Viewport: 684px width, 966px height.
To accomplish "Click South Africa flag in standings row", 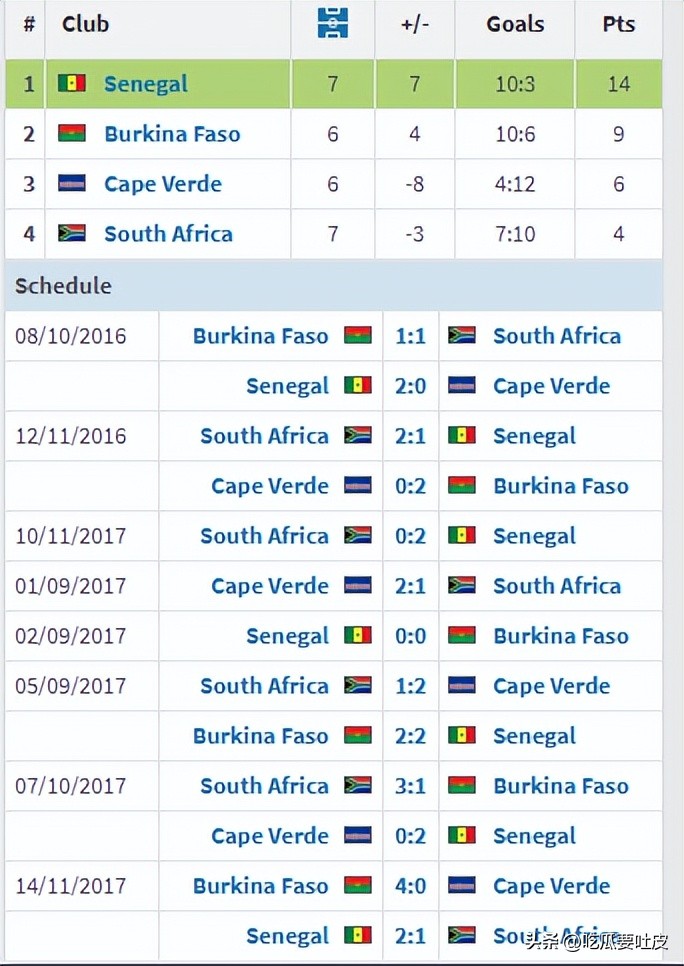I will [x=71, y=234].
